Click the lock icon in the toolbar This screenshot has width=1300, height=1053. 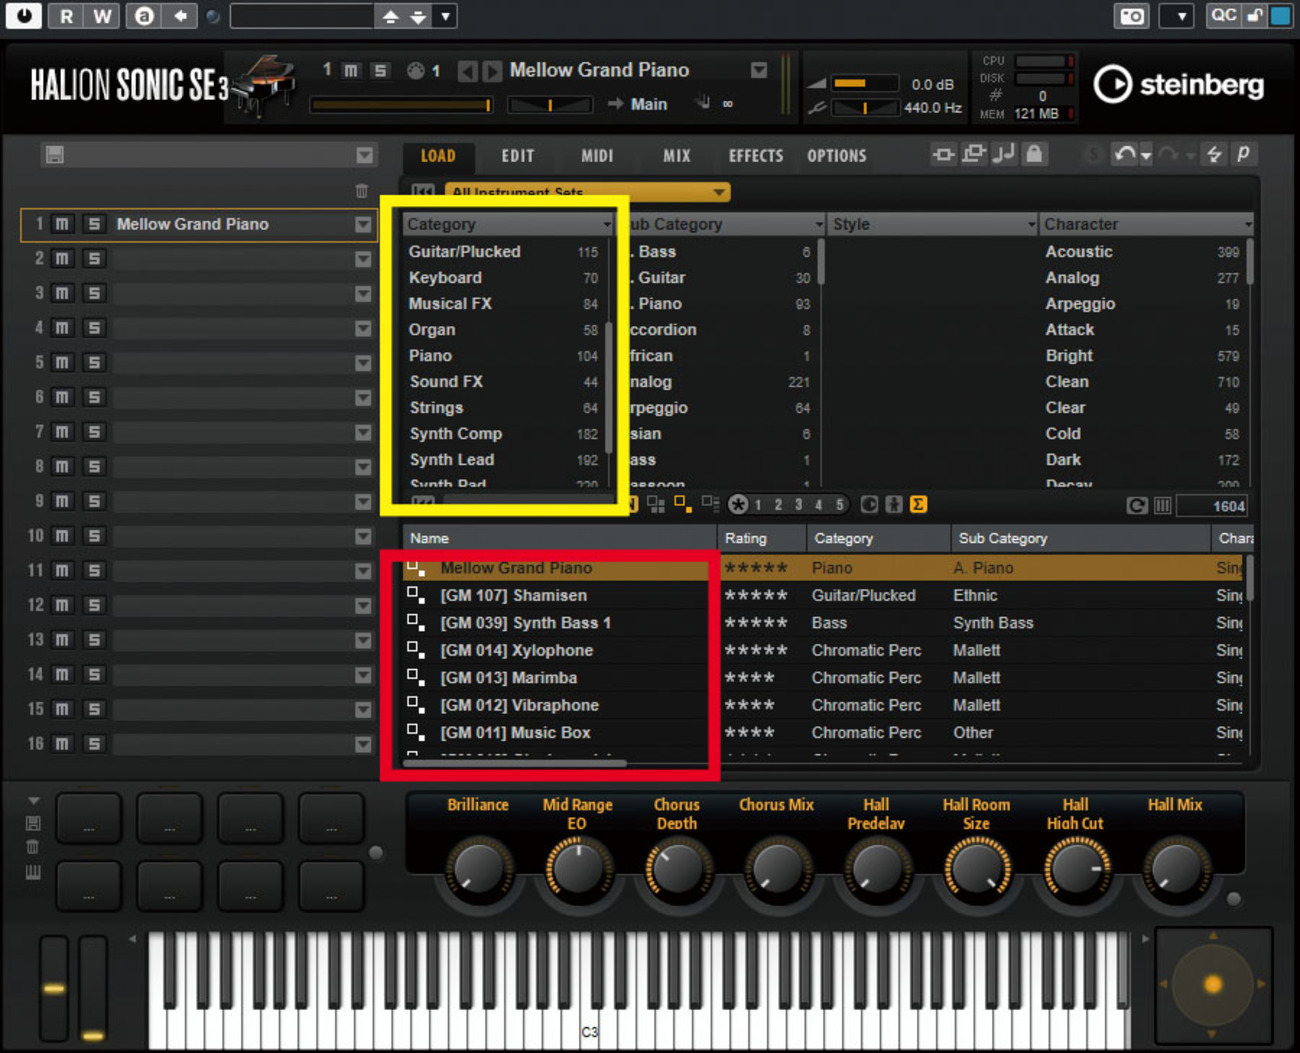coord(1035,154)
